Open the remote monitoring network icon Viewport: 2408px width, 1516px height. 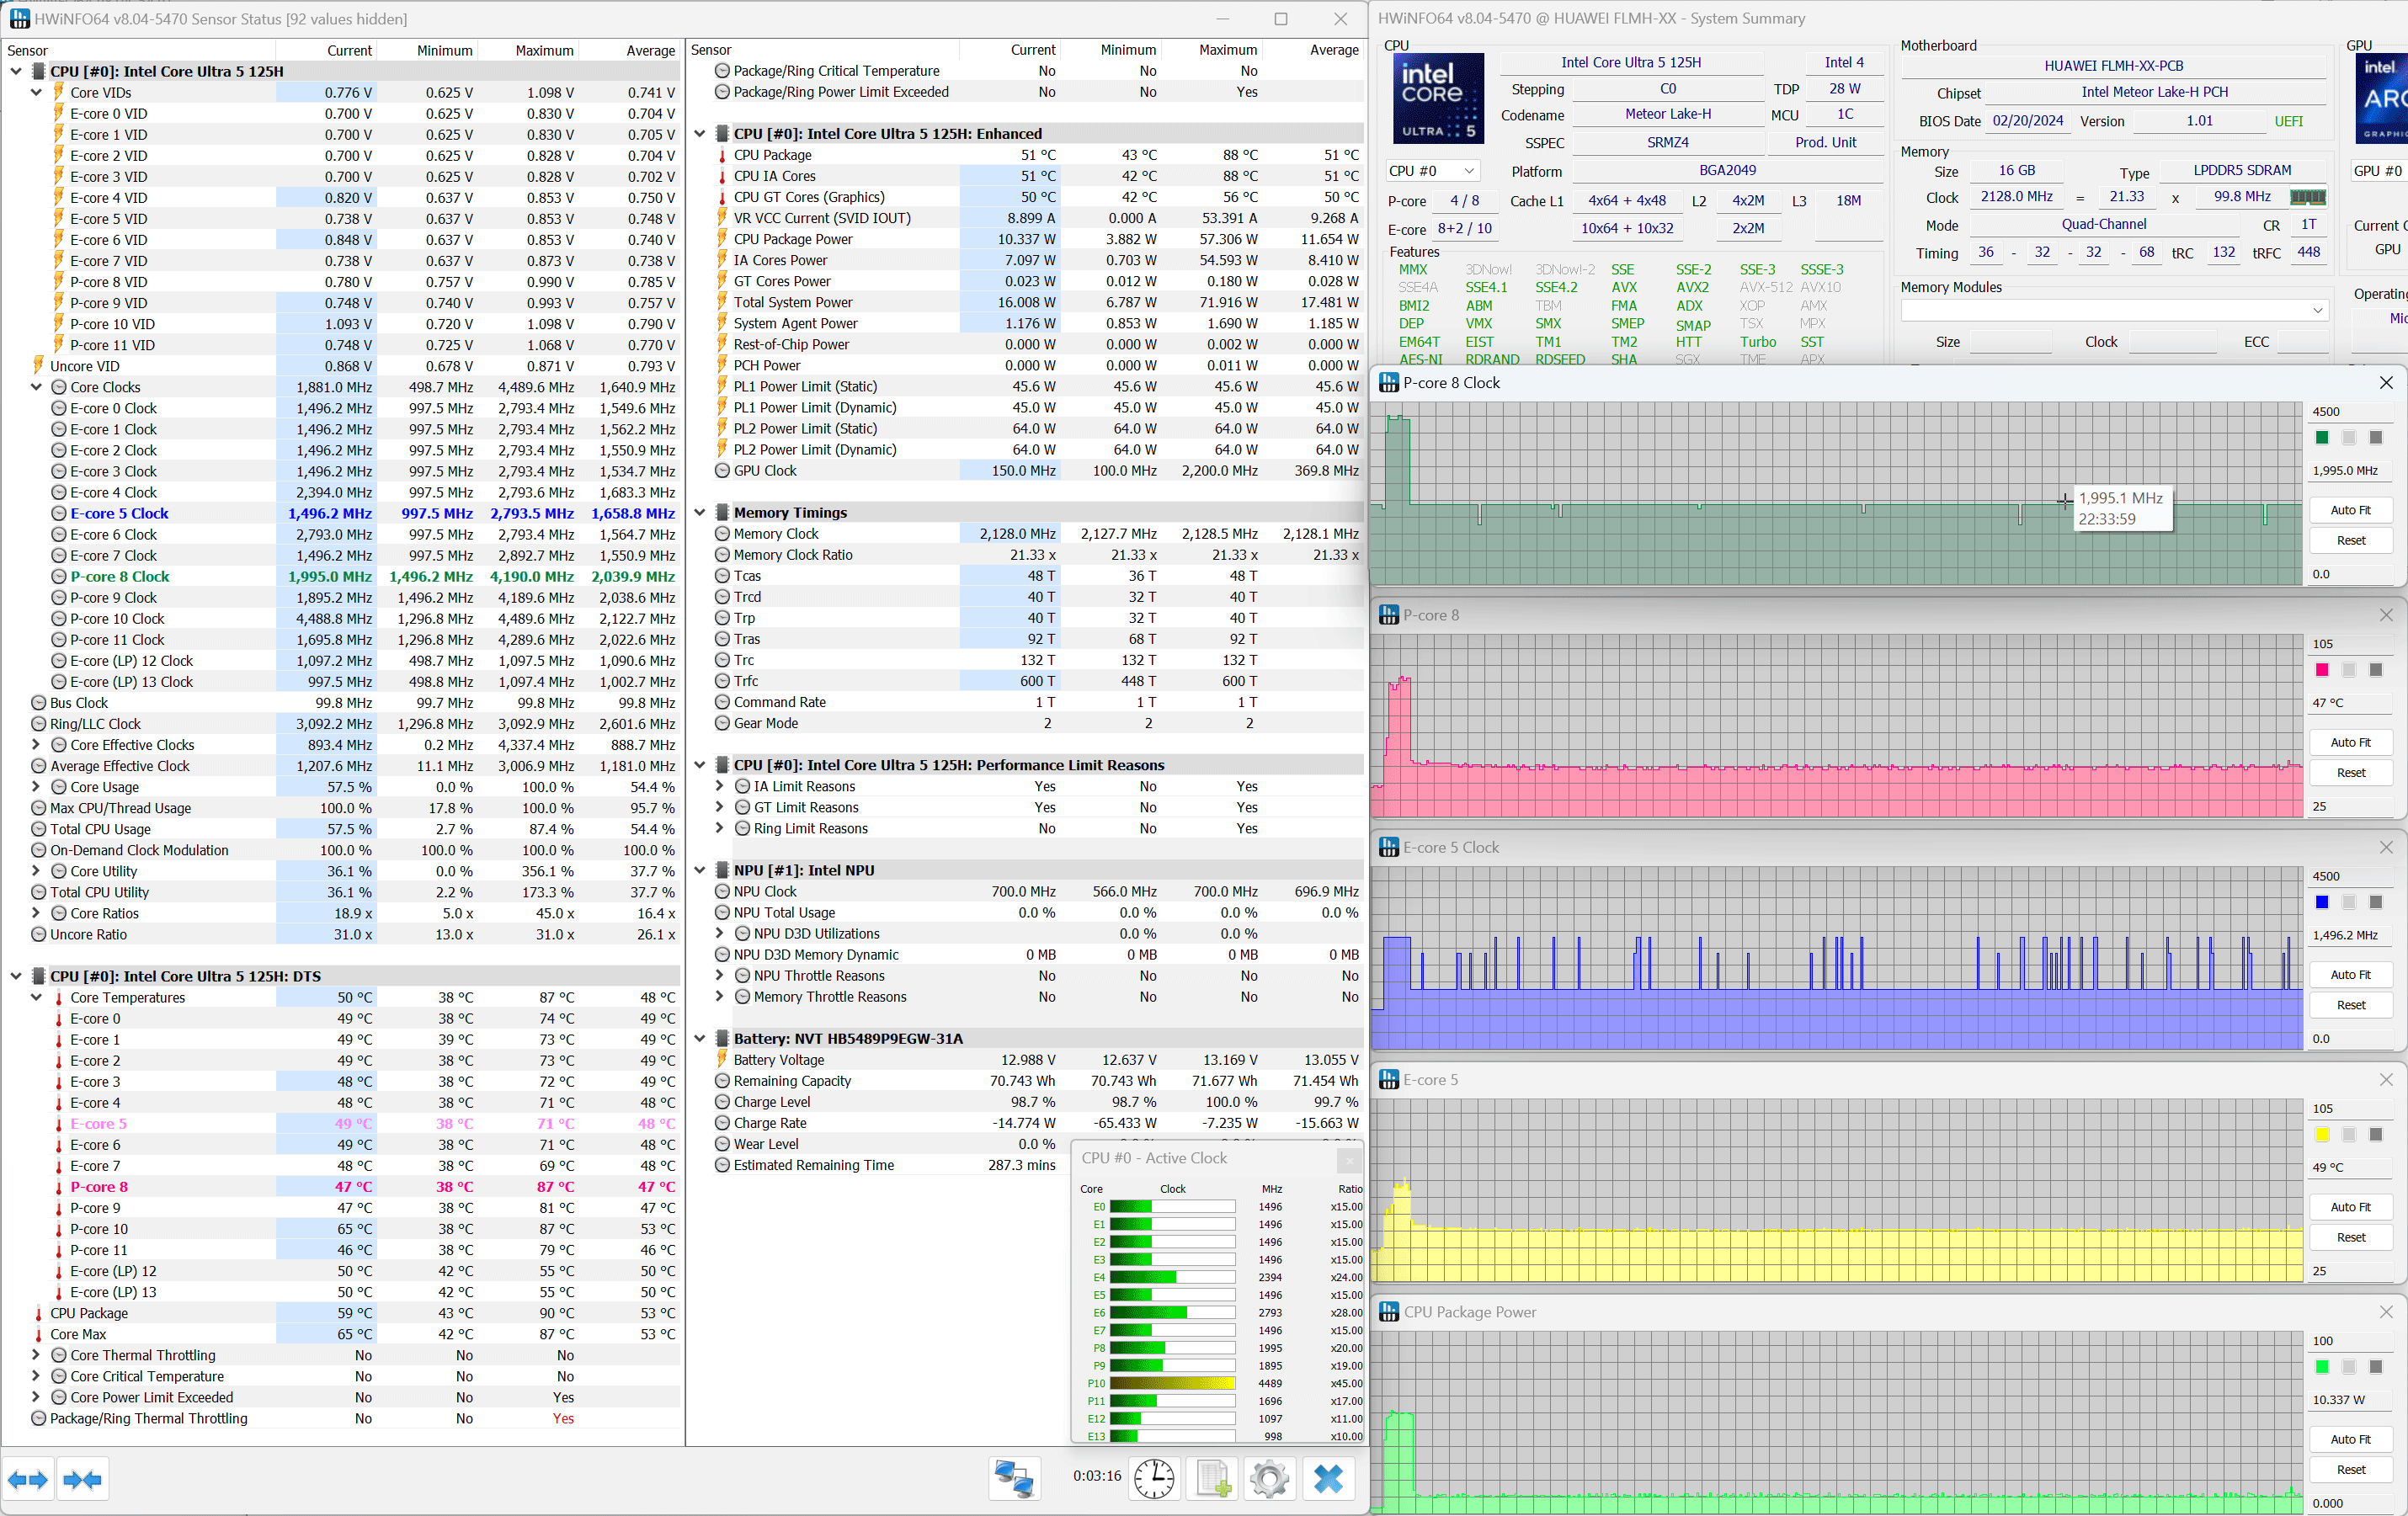pos(1014,1478)
